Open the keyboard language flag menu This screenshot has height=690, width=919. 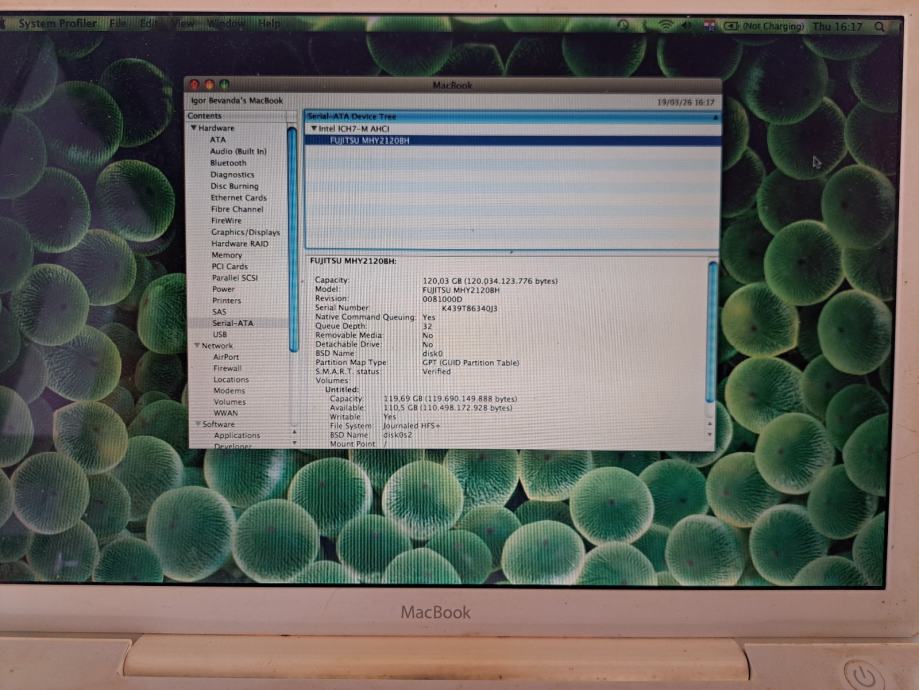click(x=709, y=26)
